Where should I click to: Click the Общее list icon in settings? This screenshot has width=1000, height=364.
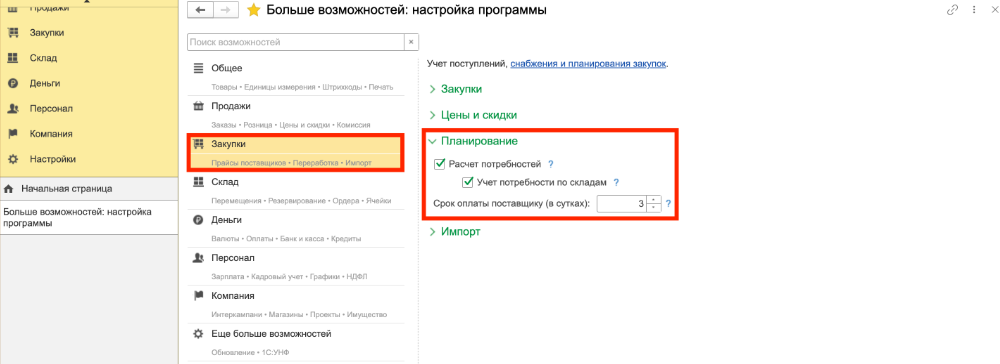(198, 68)
